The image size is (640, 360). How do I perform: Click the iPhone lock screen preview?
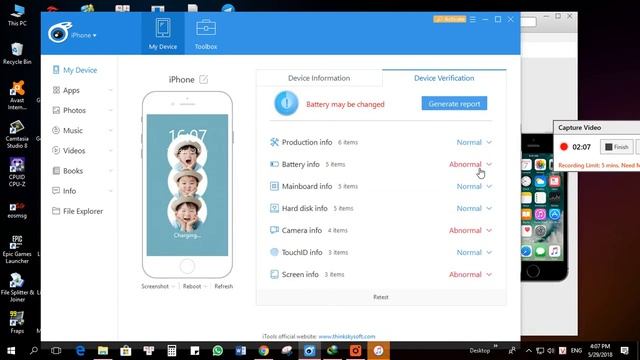(187, 185)
